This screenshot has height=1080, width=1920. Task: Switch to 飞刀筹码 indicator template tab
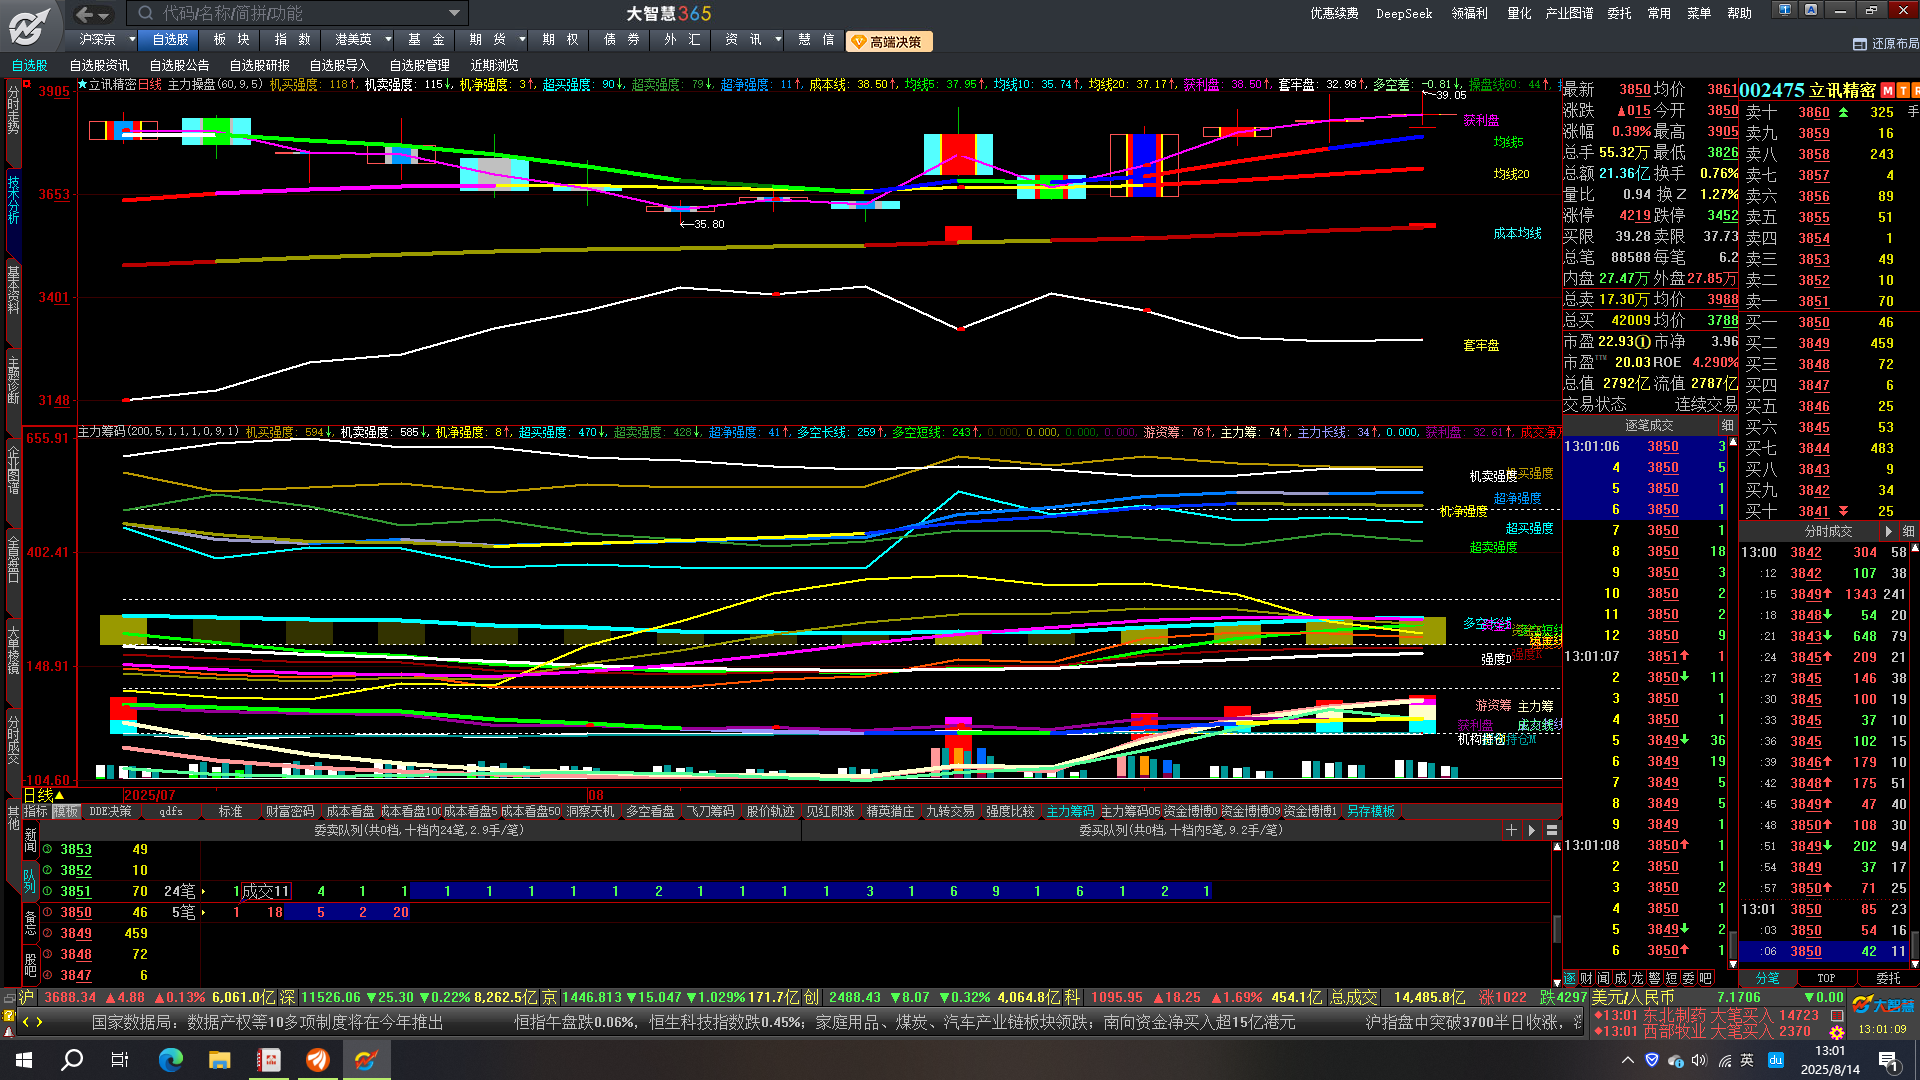coord(710,812)
